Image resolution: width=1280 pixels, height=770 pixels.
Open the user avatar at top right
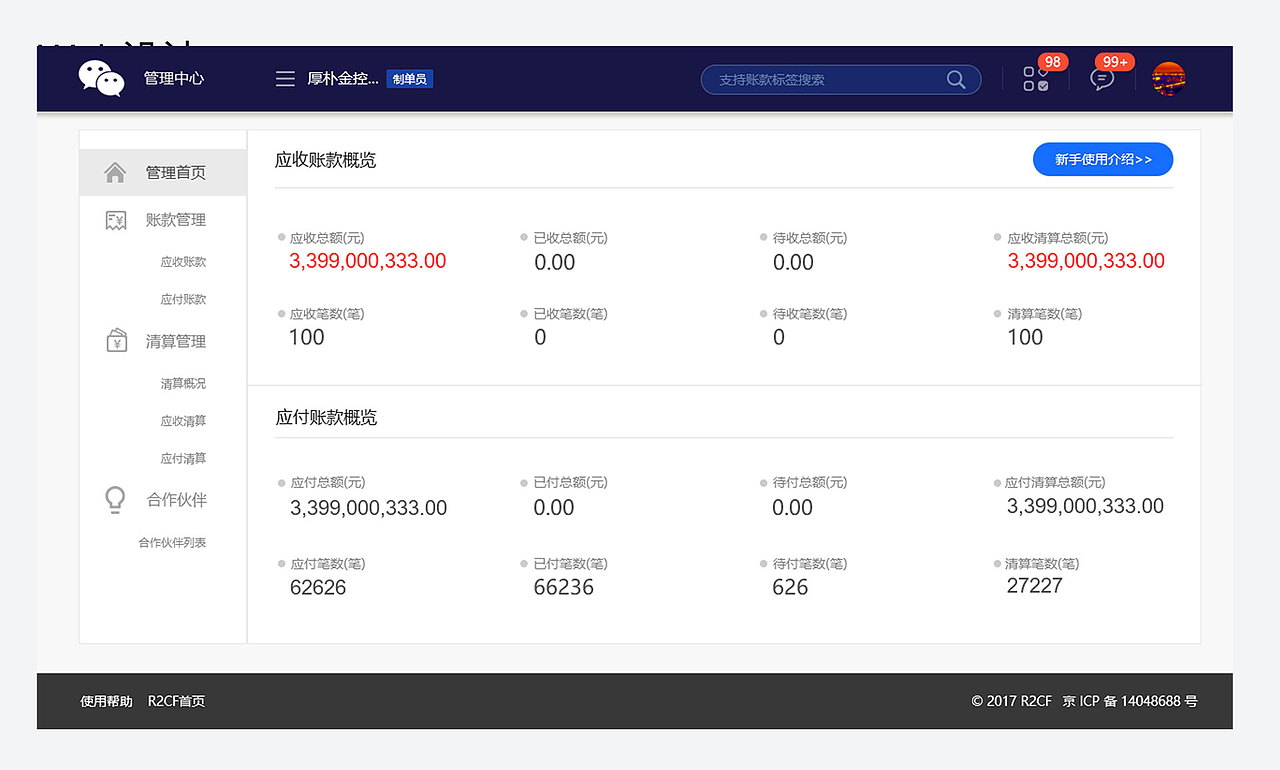pyautogui.click(x=1168, y=78)
